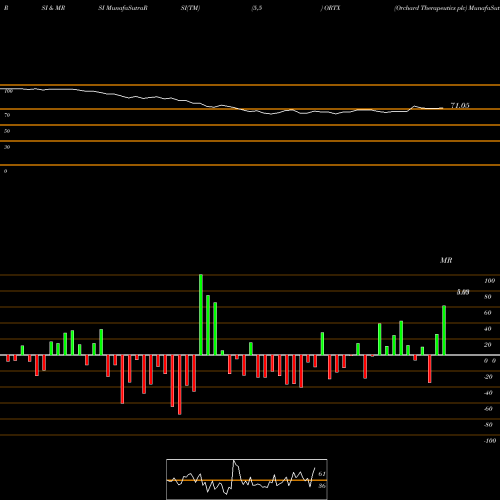This screenshot has width=500, height=500.
Task: Click the tallest green MR bar
Action: tap(201, 315)
